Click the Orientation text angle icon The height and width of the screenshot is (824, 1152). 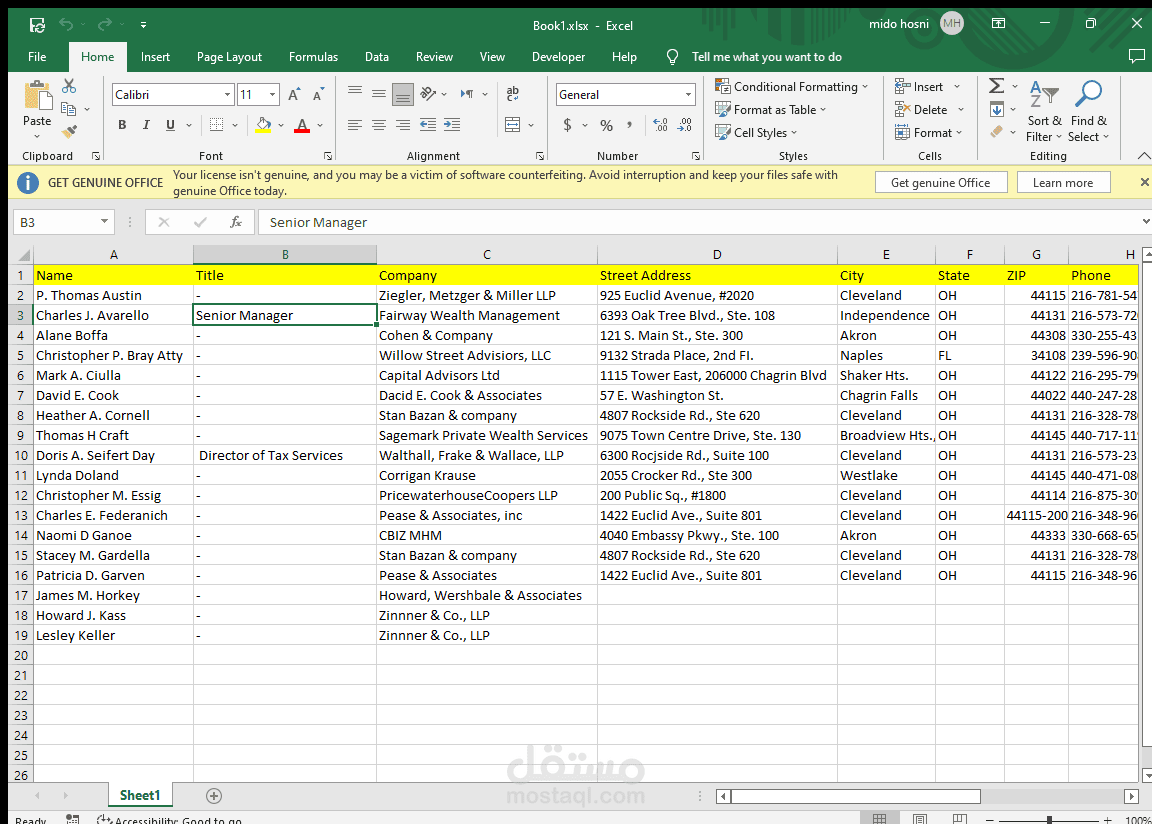point(428,94)
